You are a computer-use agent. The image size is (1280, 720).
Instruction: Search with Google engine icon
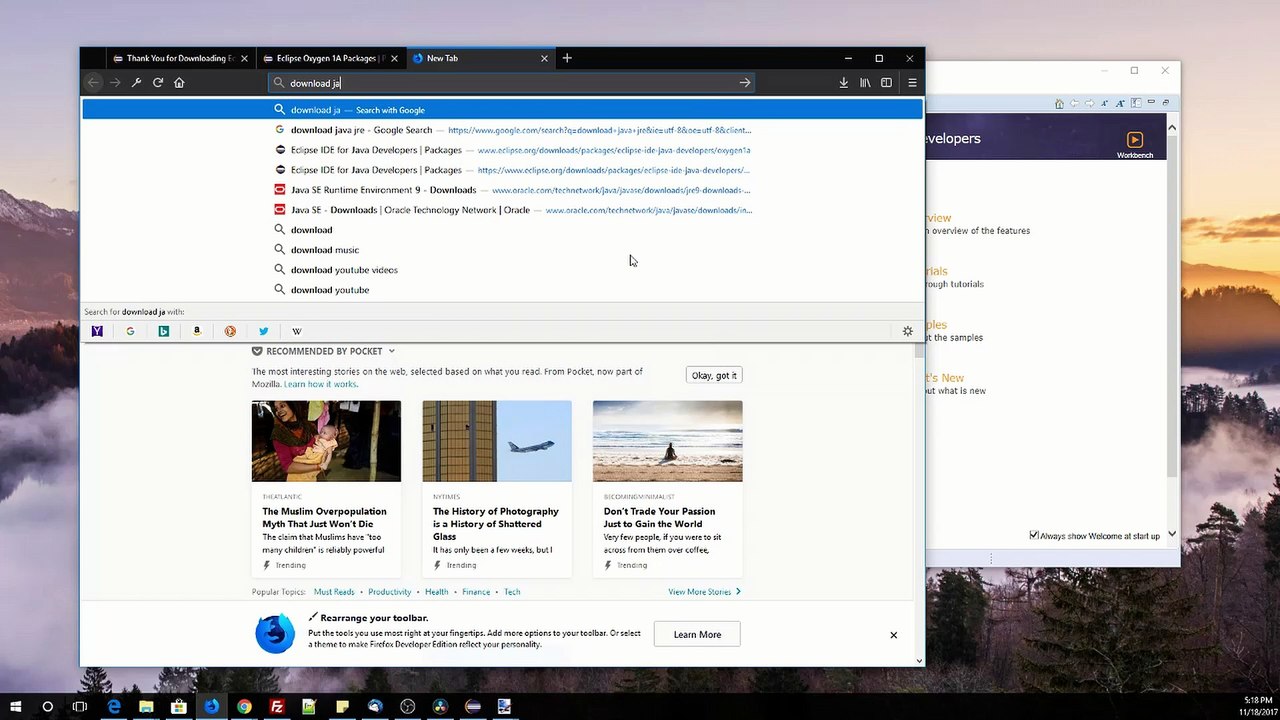pos(130,331)
